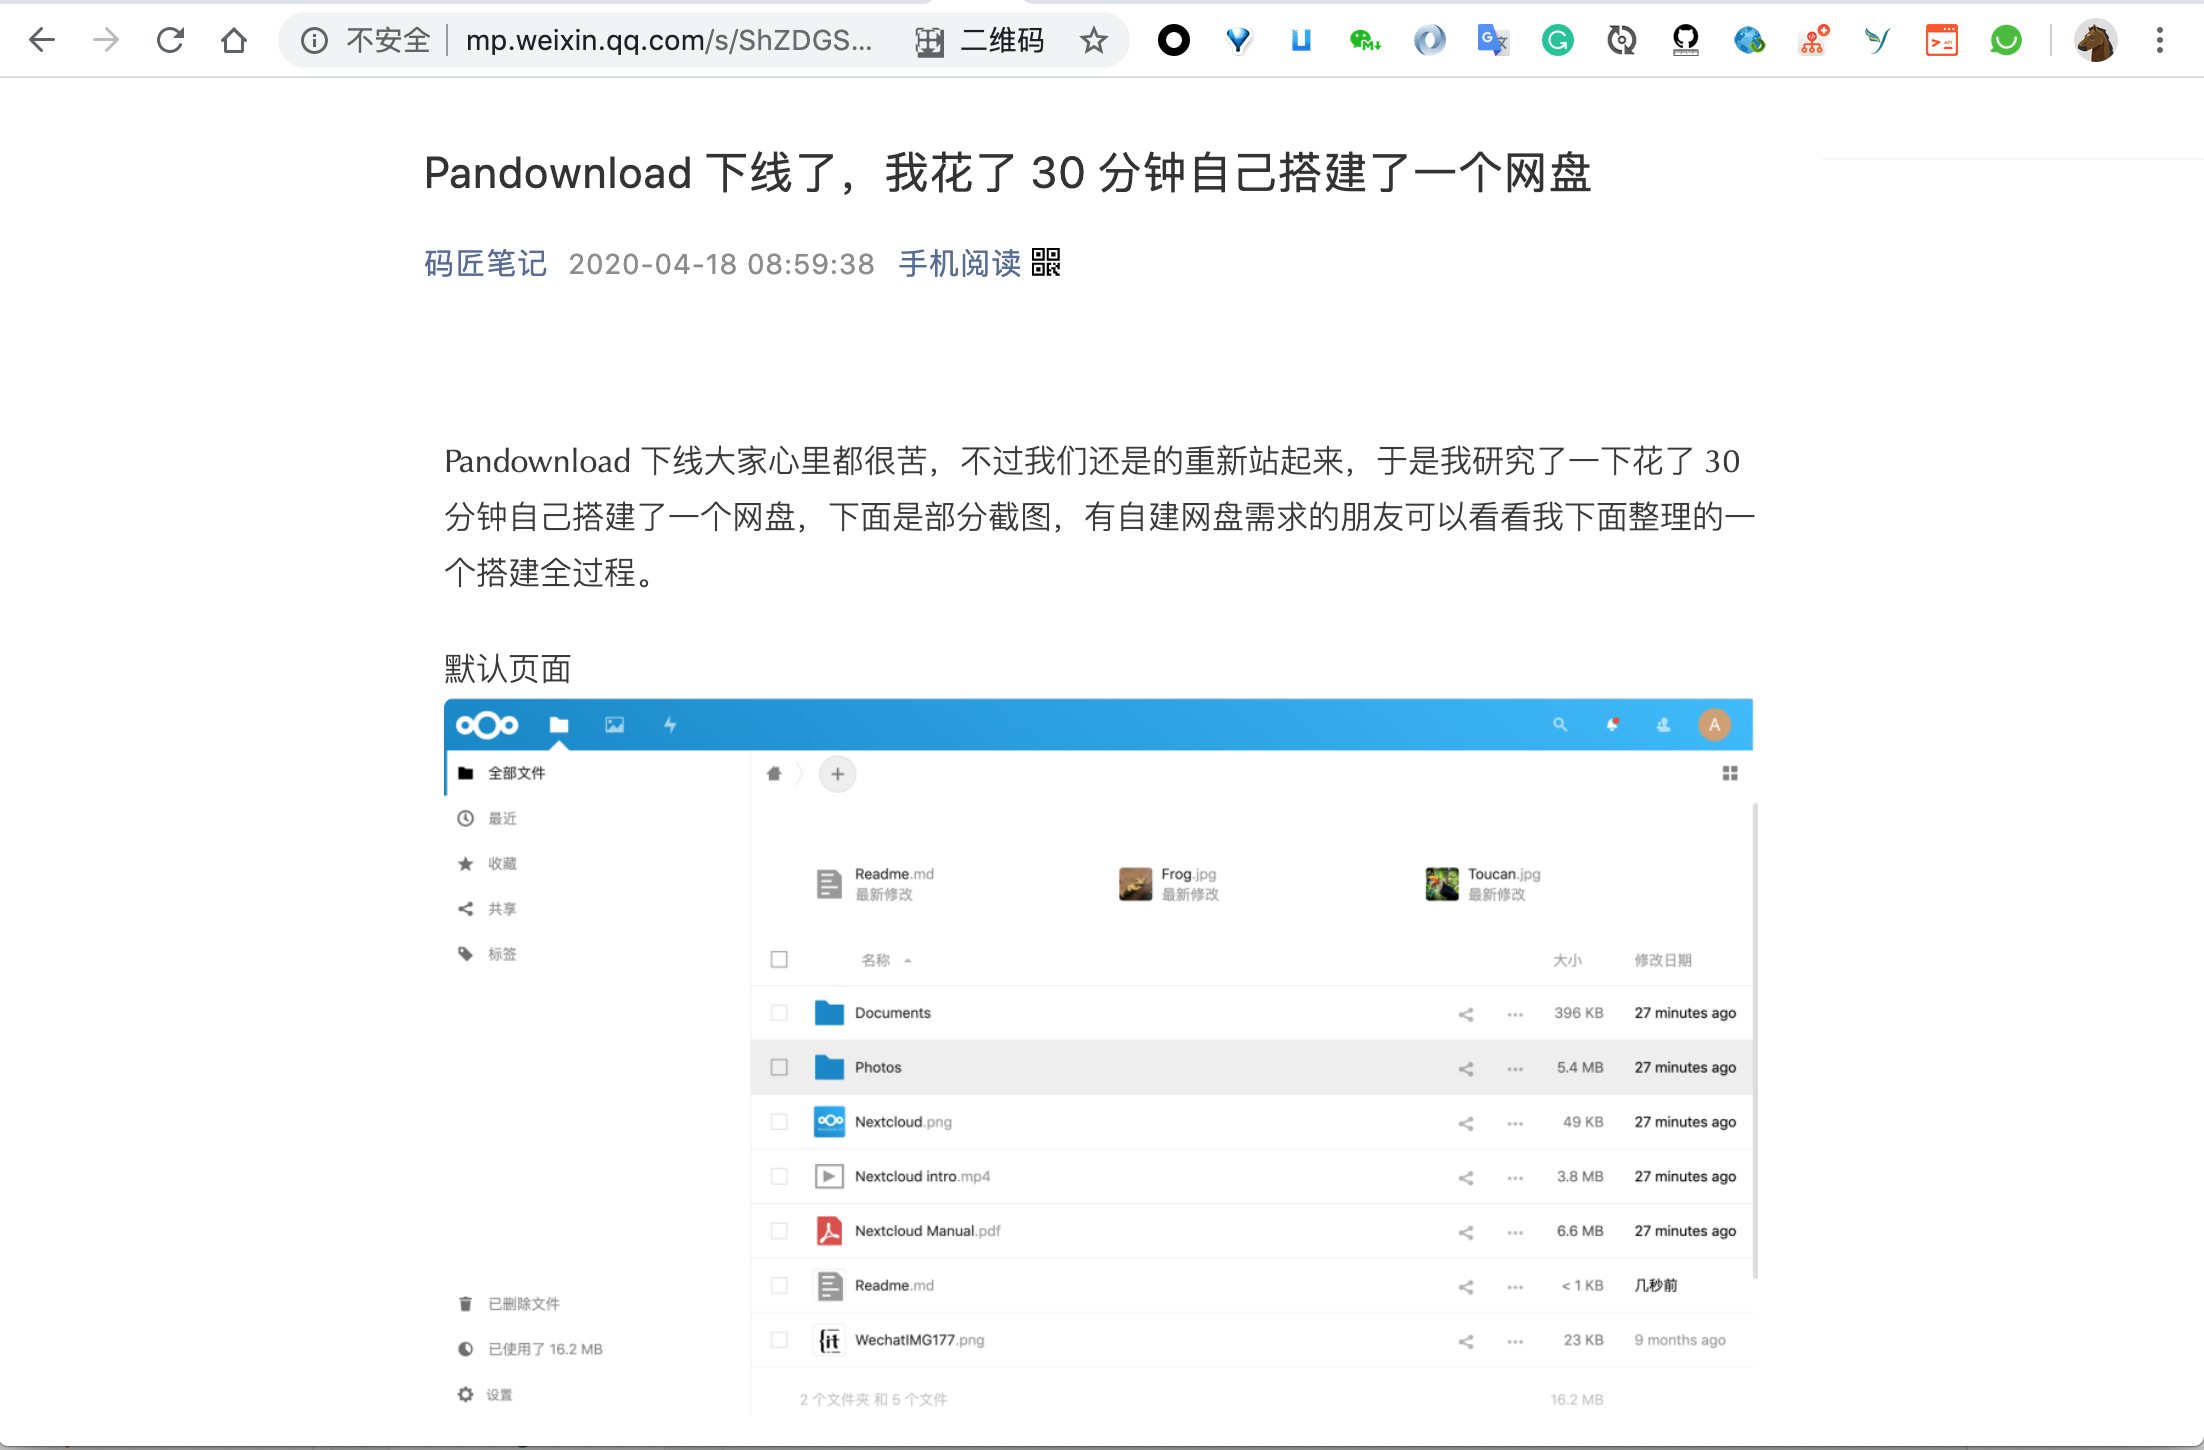Open the Google Translate extension
2204x1450 pixels.
click(x=1493, y=40)
